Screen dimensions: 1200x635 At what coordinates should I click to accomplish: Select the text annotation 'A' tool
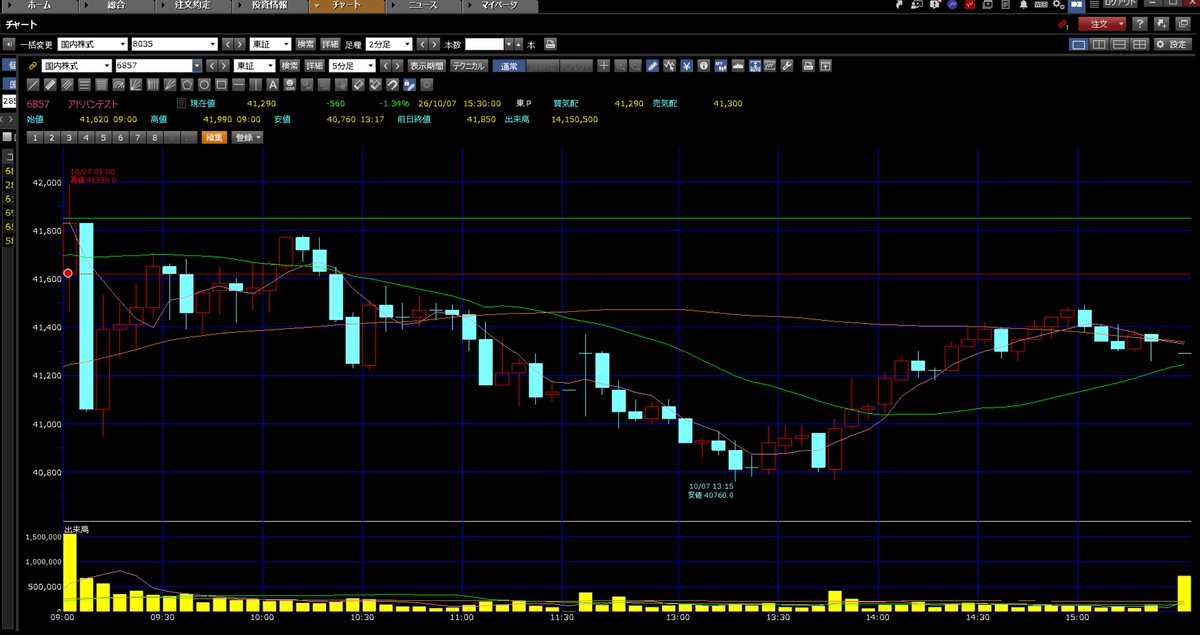click(272, 84)
